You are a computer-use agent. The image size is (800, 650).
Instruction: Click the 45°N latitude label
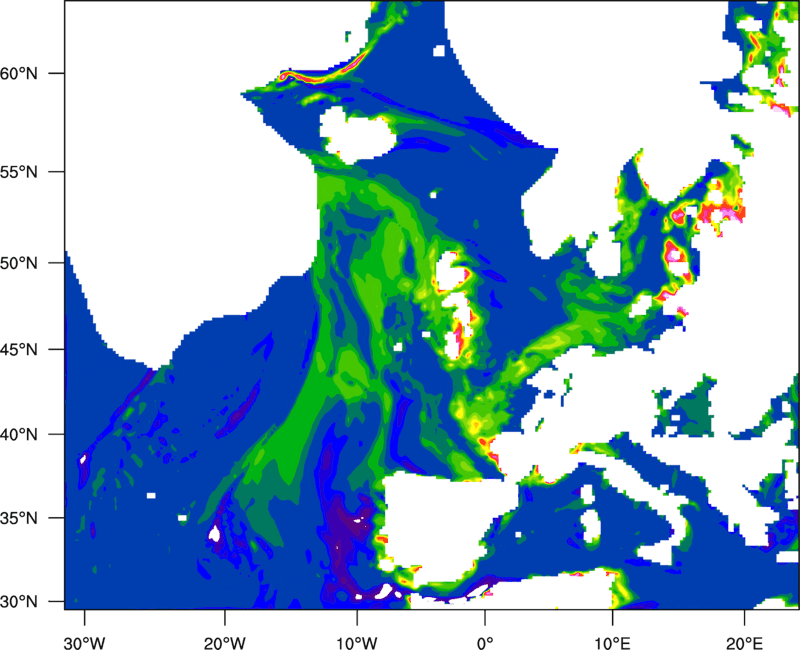pos(19,350)
